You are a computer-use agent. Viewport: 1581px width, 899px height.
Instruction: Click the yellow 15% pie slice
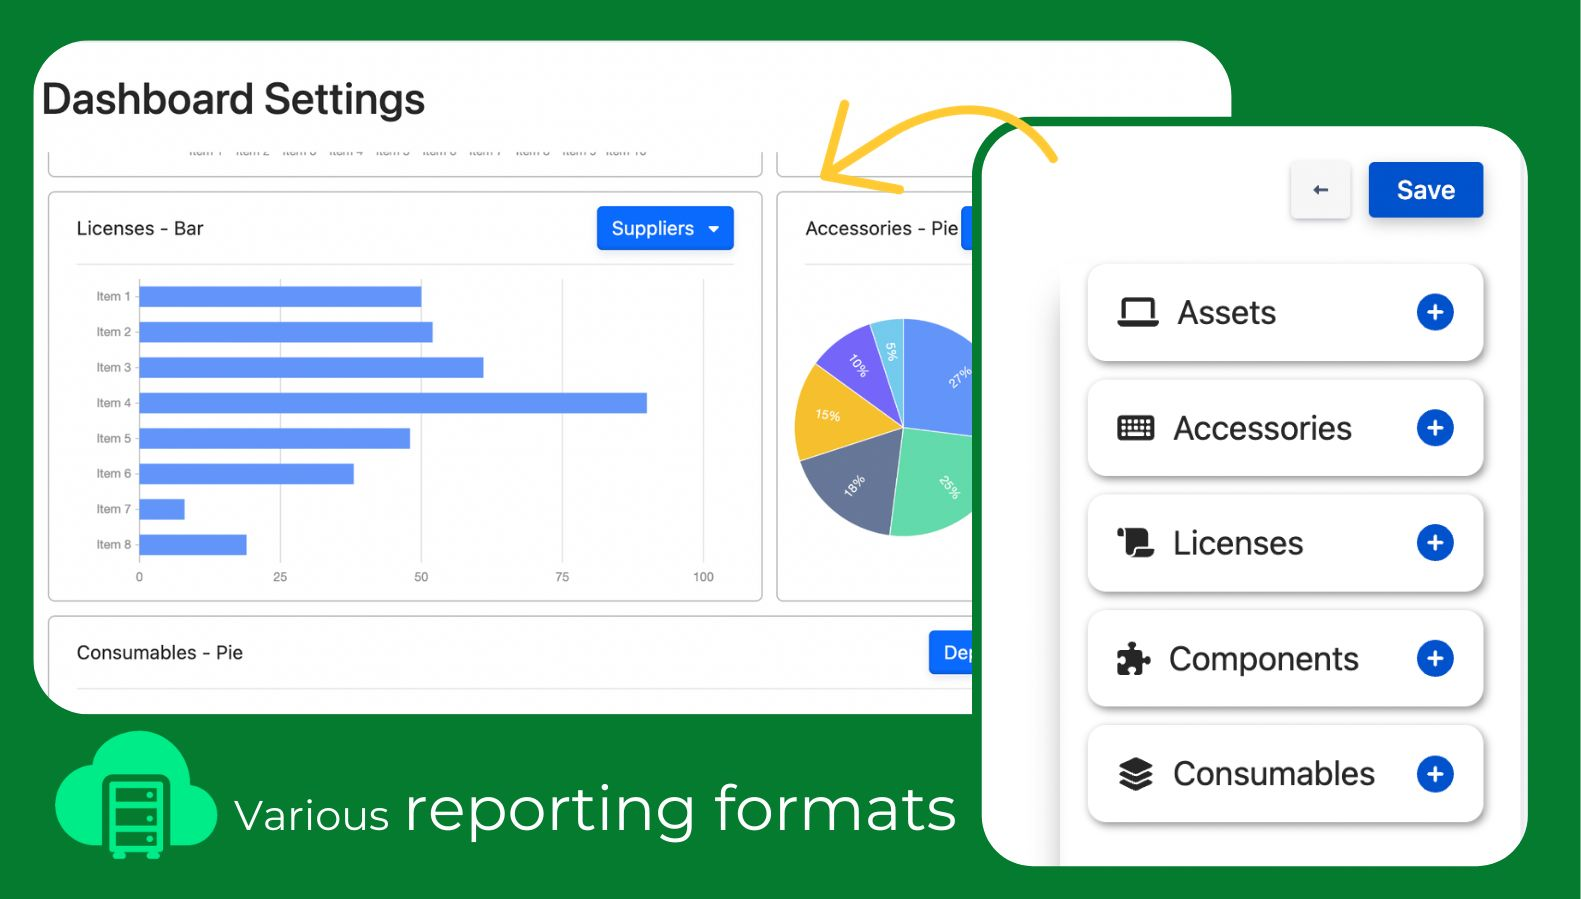[838, 415]
